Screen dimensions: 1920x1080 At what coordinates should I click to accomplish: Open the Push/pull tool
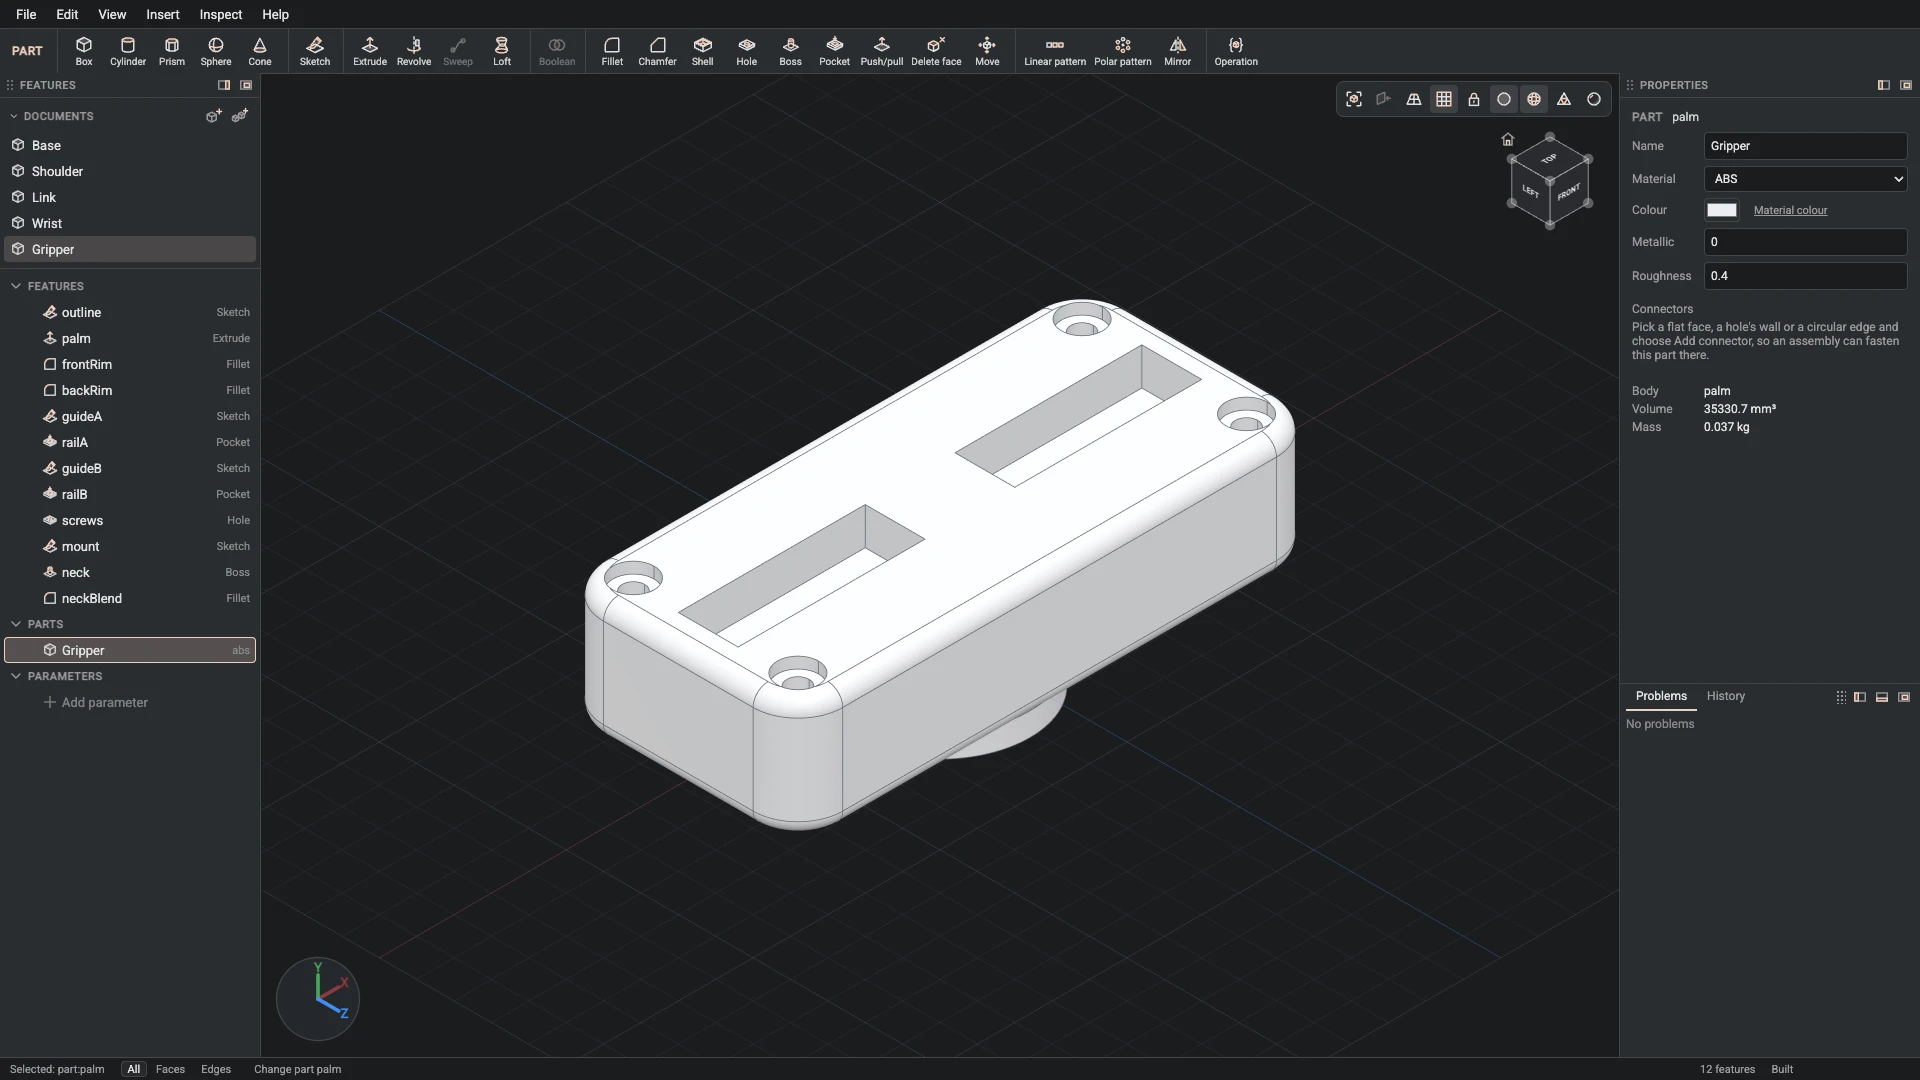pos(882,51)
